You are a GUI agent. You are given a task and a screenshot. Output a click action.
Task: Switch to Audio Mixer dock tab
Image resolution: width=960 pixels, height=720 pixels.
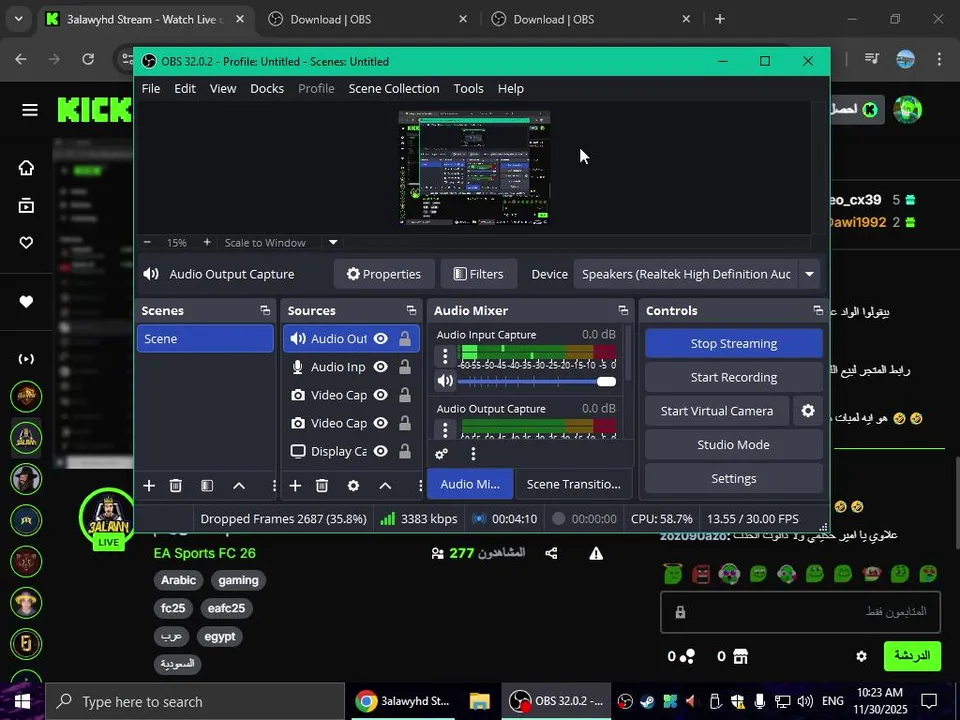(470, 484)
